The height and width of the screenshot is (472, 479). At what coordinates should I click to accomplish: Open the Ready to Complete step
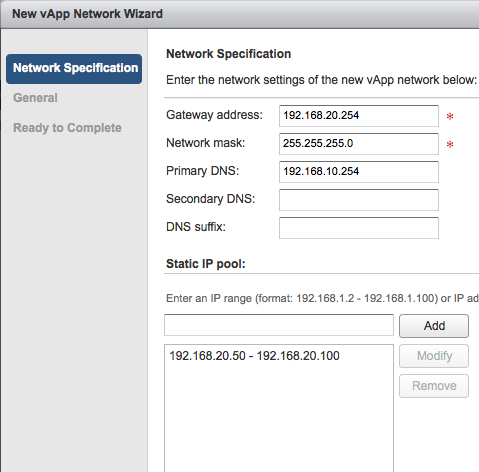point(67,128)
